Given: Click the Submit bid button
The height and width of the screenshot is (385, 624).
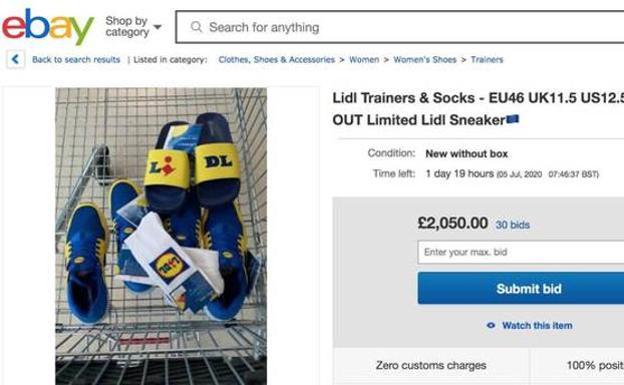Looking at the screenshot, I should [x=521, y=288].
